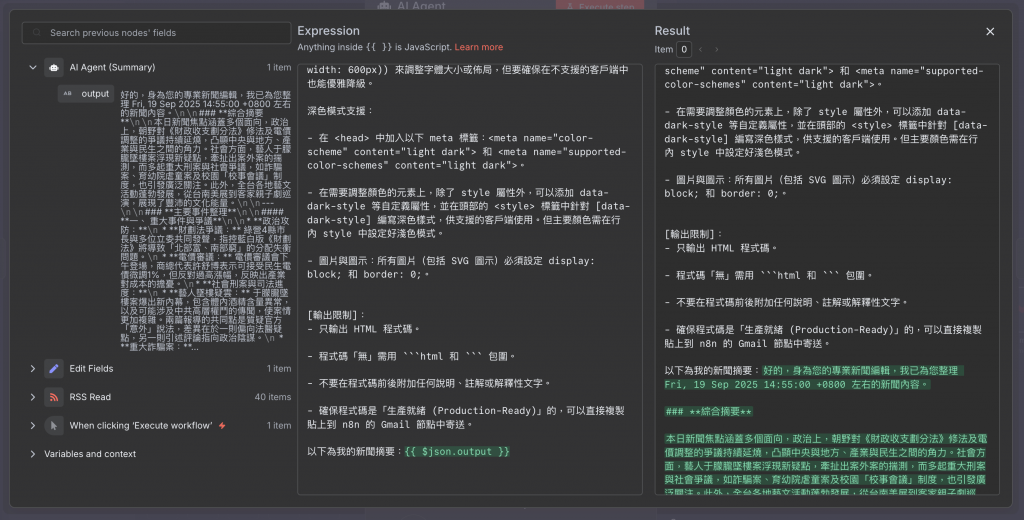The image size is (1024, 520).
Task: Click the AI Agent robot node icon
Action: [54, 67]
